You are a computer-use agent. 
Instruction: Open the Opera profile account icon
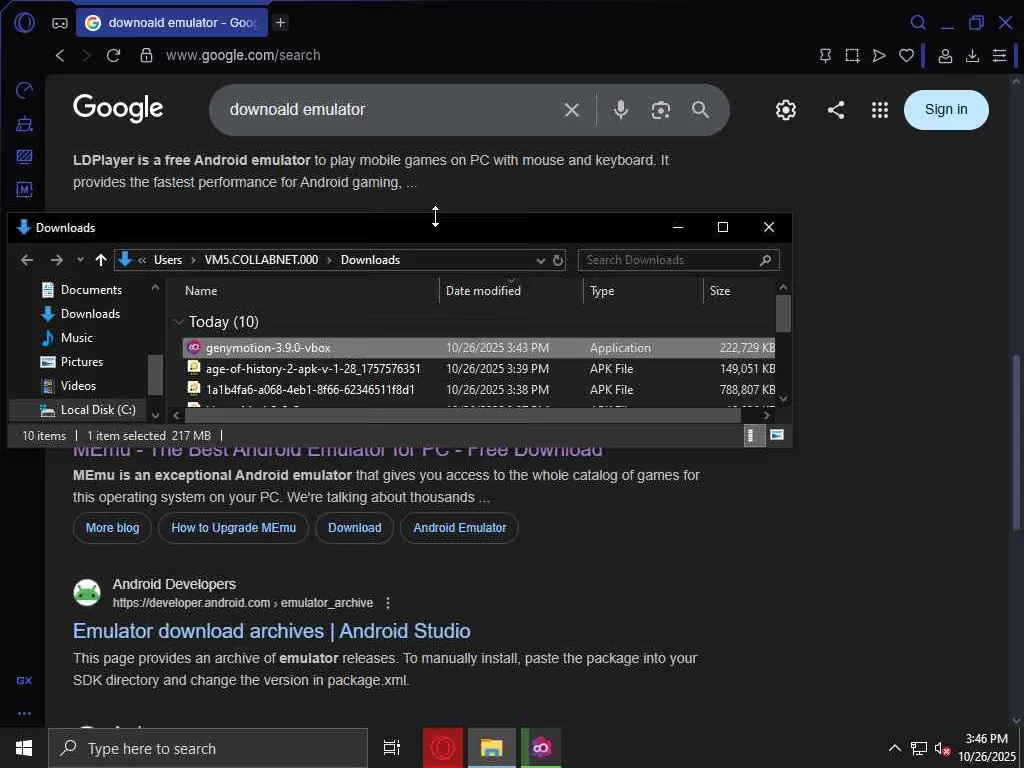(x=945, y=56)
